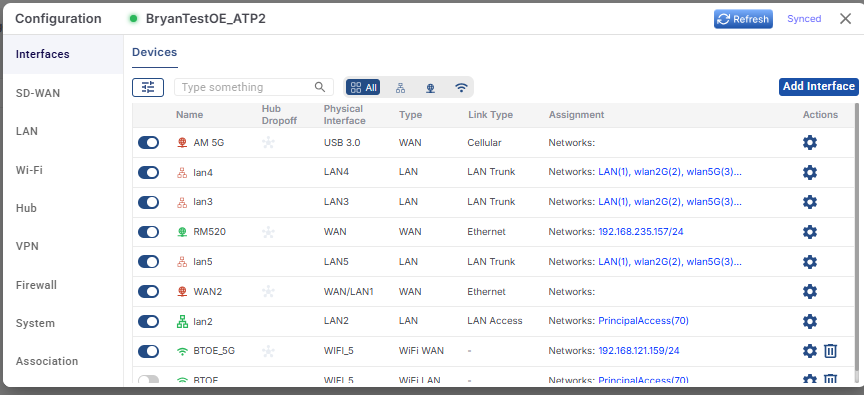
Task: Open RM520 network 192.168.235.157/24 link
Action: coord(641,232)
